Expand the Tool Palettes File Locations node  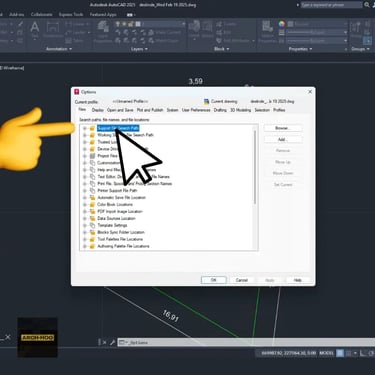[84, 239]
